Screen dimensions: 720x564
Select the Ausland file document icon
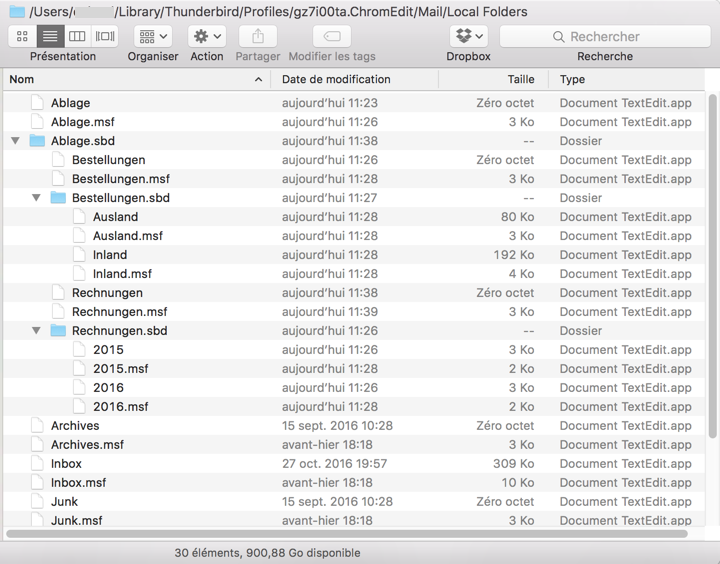tap(79, 216)
